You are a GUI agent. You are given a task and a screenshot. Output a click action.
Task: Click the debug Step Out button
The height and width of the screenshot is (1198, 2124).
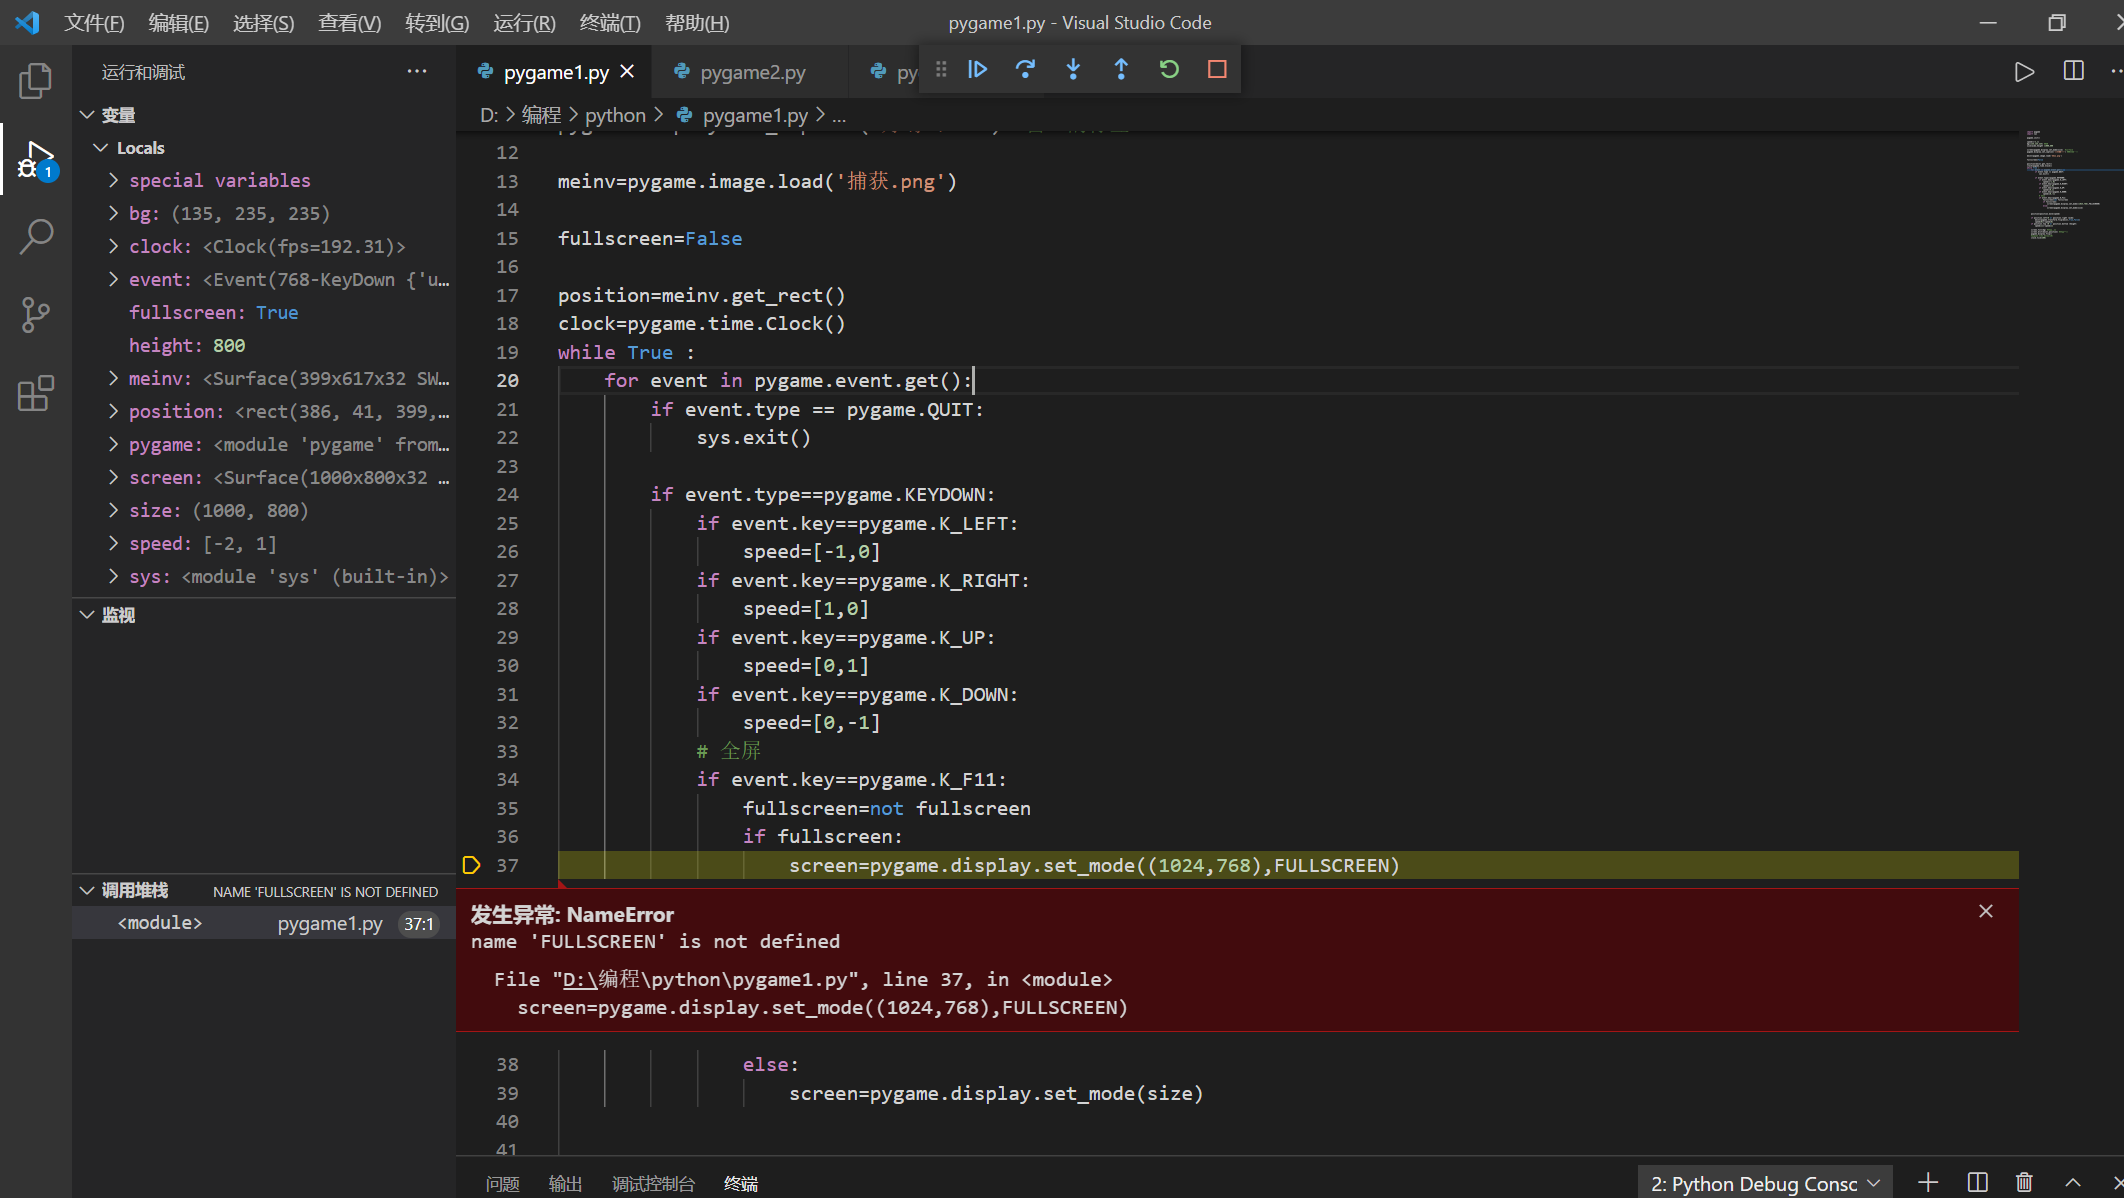[1121, 69]
